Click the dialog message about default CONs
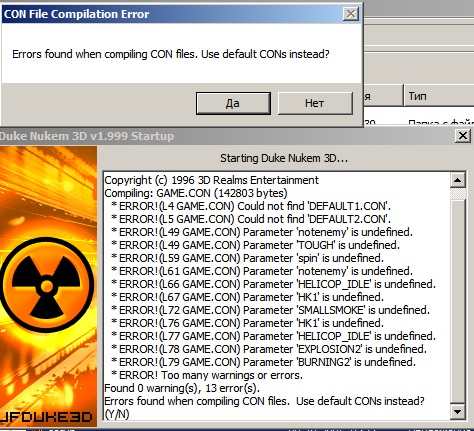Screen dimensions: 474x431 click(x=171, y=54)
